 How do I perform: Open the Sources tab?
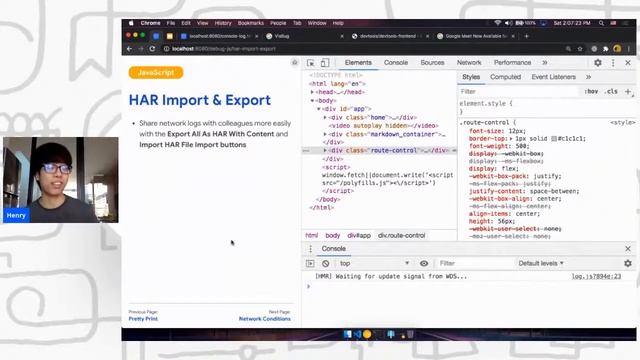[432, 62]
